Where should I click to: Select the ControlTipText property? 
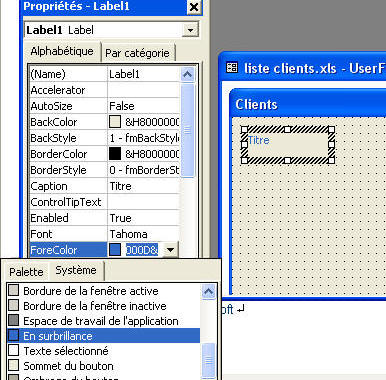[x=68, y=202]
